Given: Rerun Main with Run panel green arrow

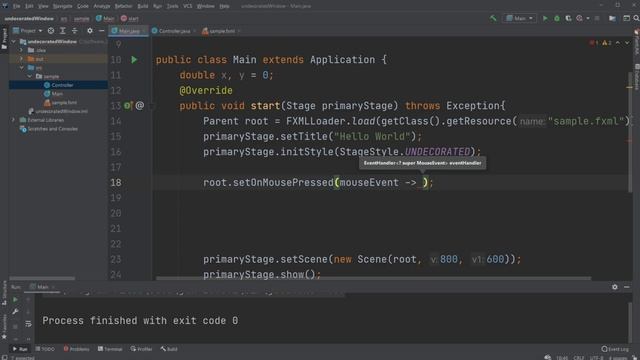Looking at the screenshot, I should click(x=15, y=300).
